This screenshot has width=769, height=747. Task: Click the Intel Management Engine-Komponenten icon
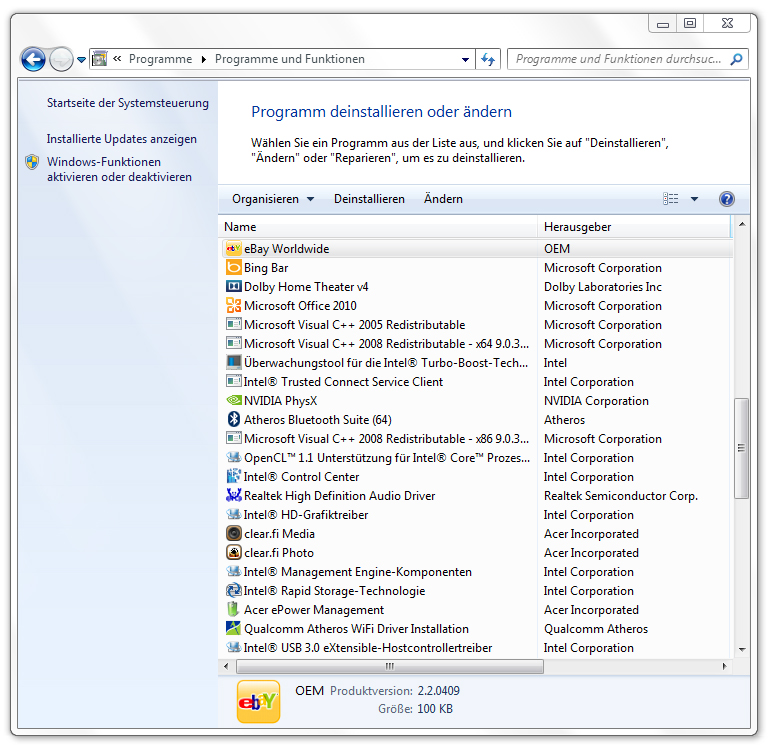click(233, 571)
